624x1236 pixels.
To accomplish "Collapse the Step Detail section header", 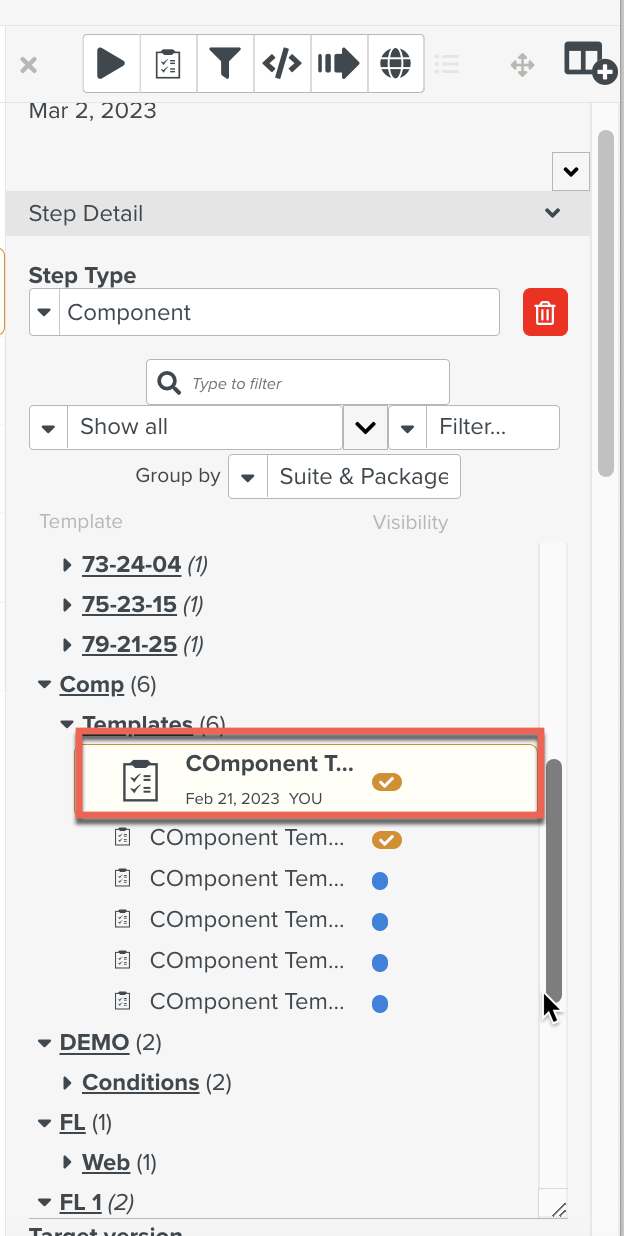I will 552,213.
